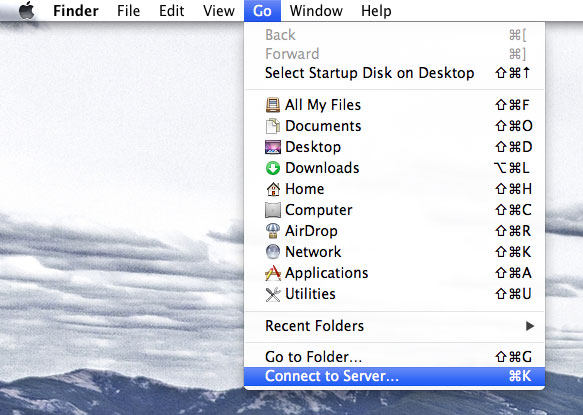Viewport: 583px width, 415px height.
Task: Choose Select Startup Disk on Desktop
Action: 394,73
